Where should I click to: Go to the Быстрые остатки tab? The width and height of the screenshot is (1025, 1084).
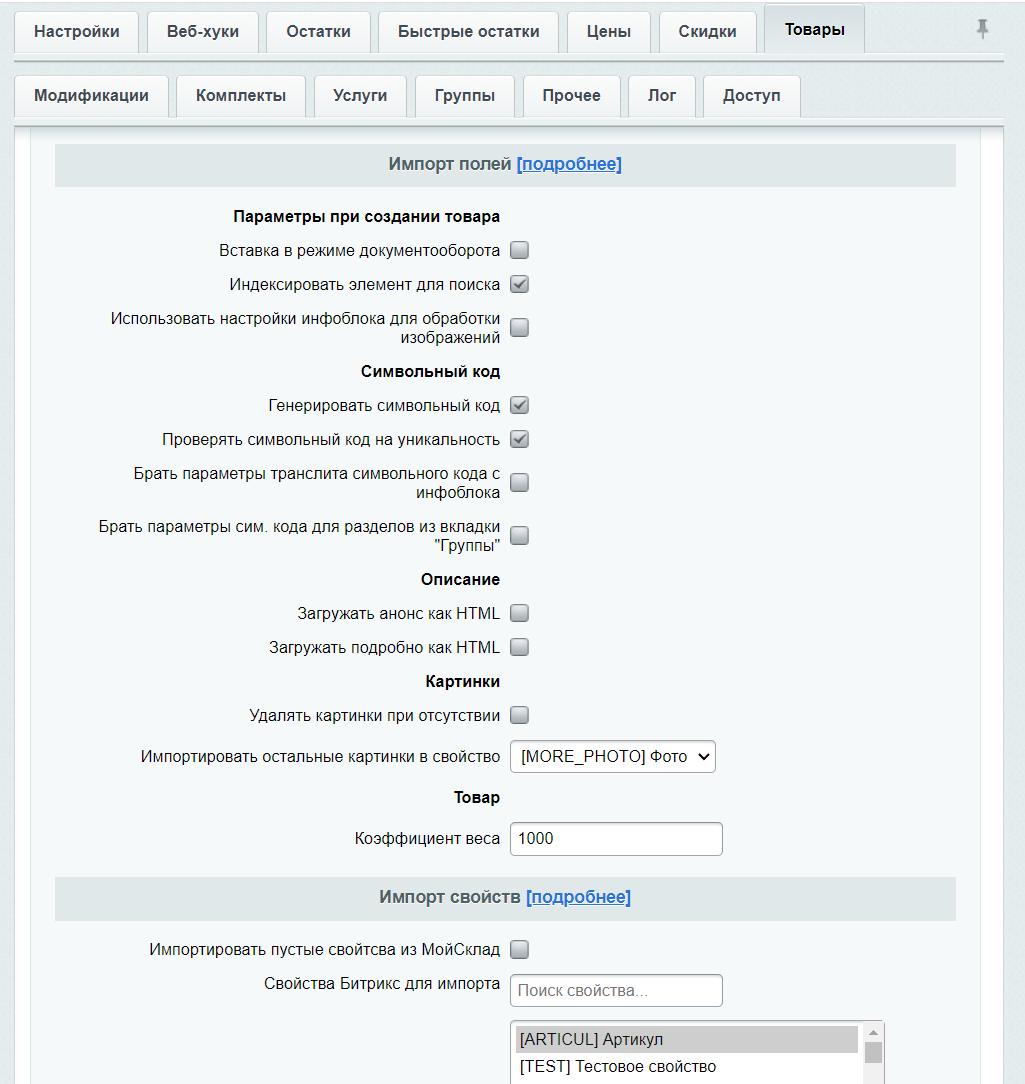coord(468,32)
